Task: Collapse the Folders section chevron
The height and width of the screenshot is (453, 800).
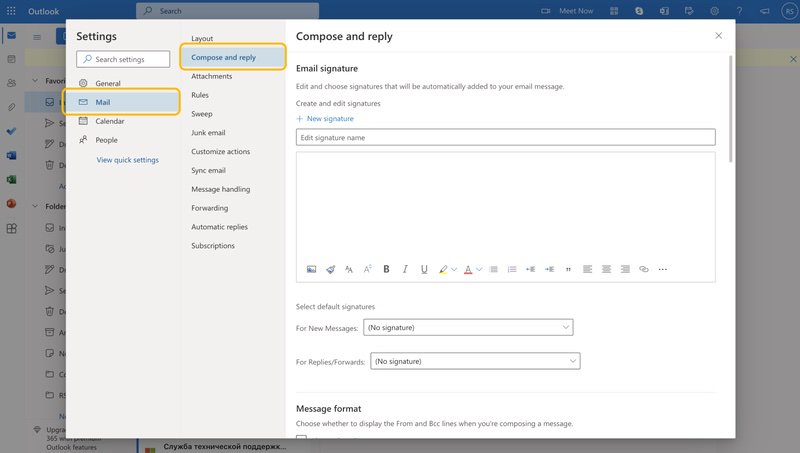Action: click(35, 206)
